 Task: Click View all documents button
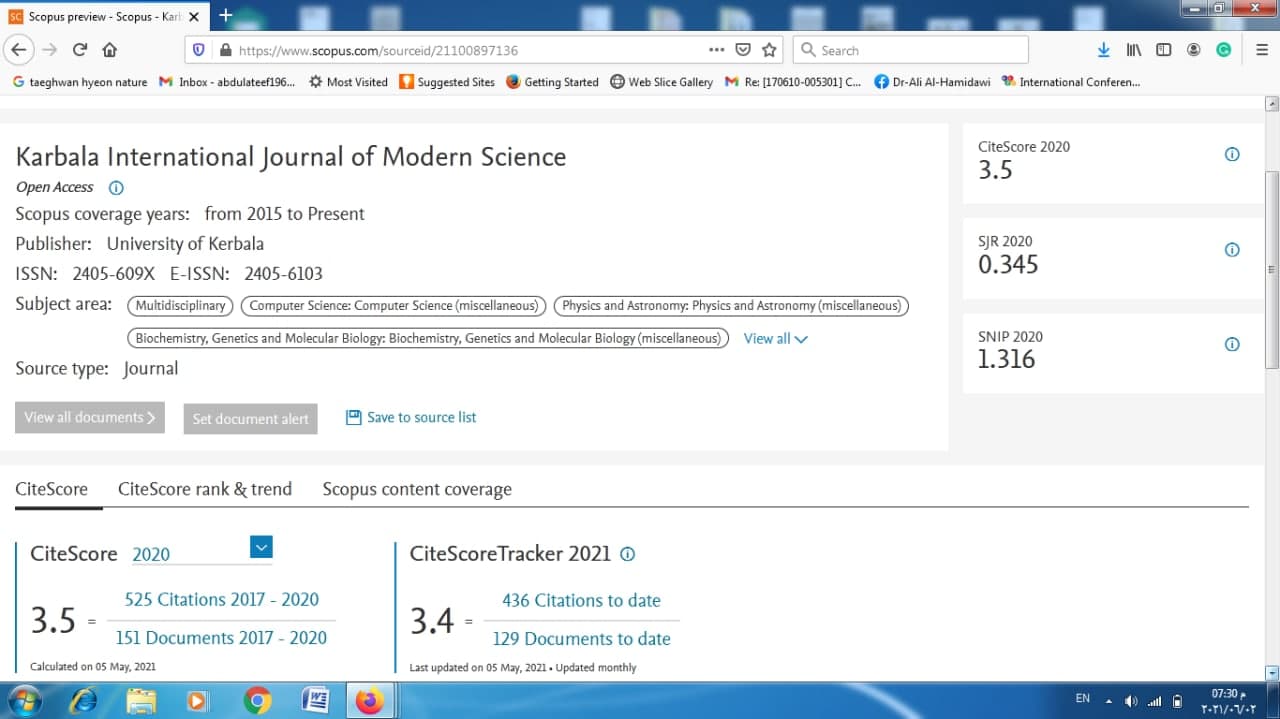90,418
